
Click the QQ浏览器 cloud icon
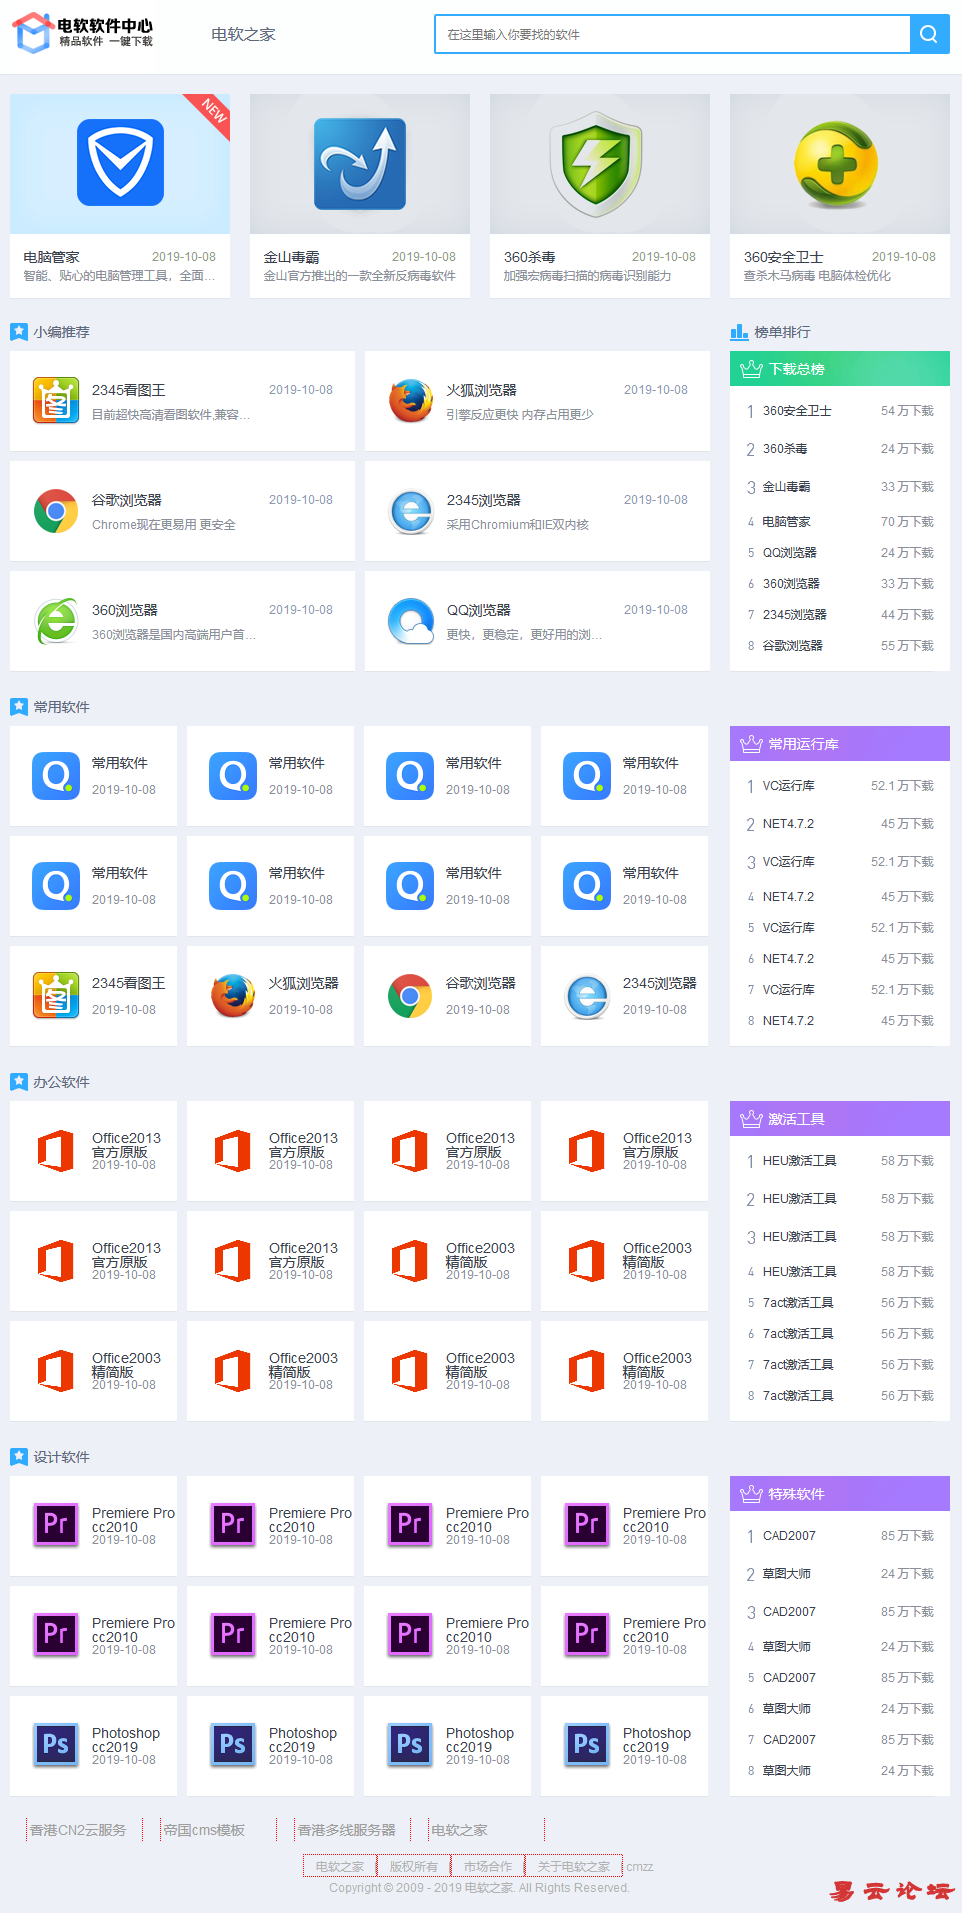click(411, 621)
